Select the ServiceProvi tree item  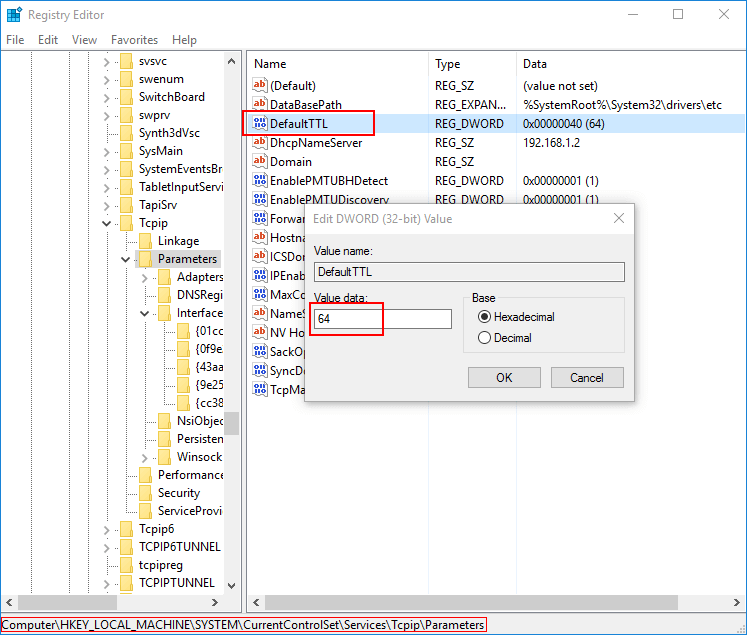click(190, 511)
